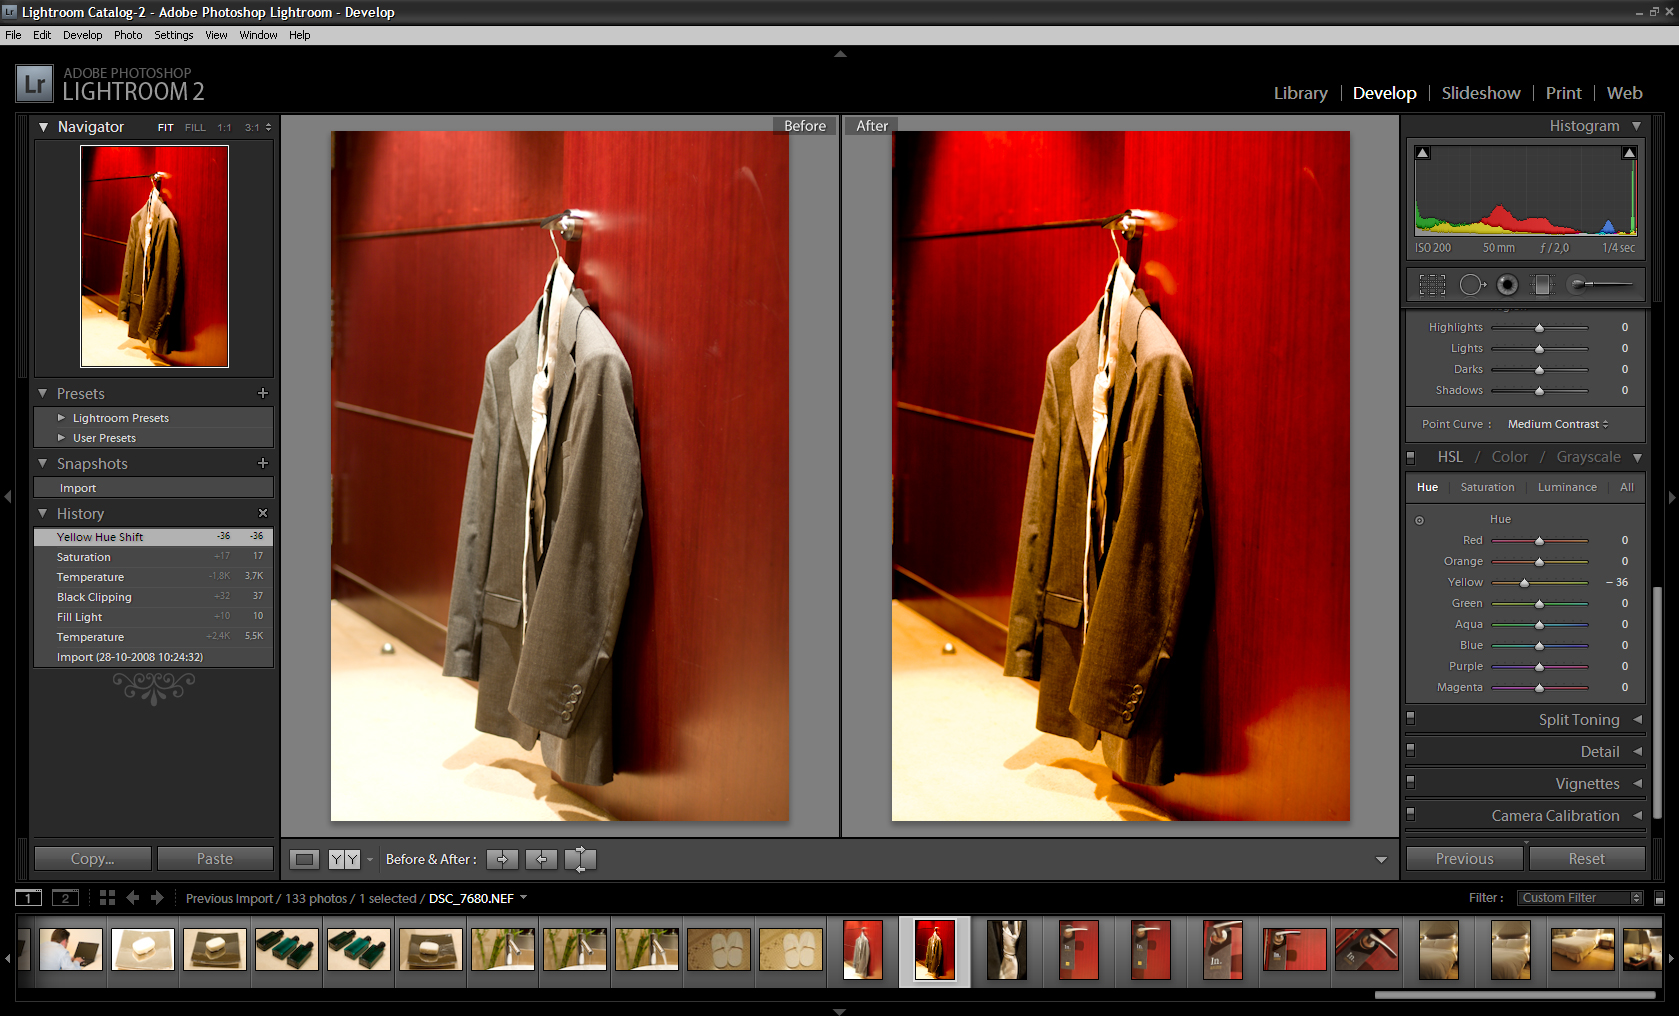The image size is (1679, 1016).
Task: Click the Reset button
Action: pyautogui.click(x=1586, y=859)
